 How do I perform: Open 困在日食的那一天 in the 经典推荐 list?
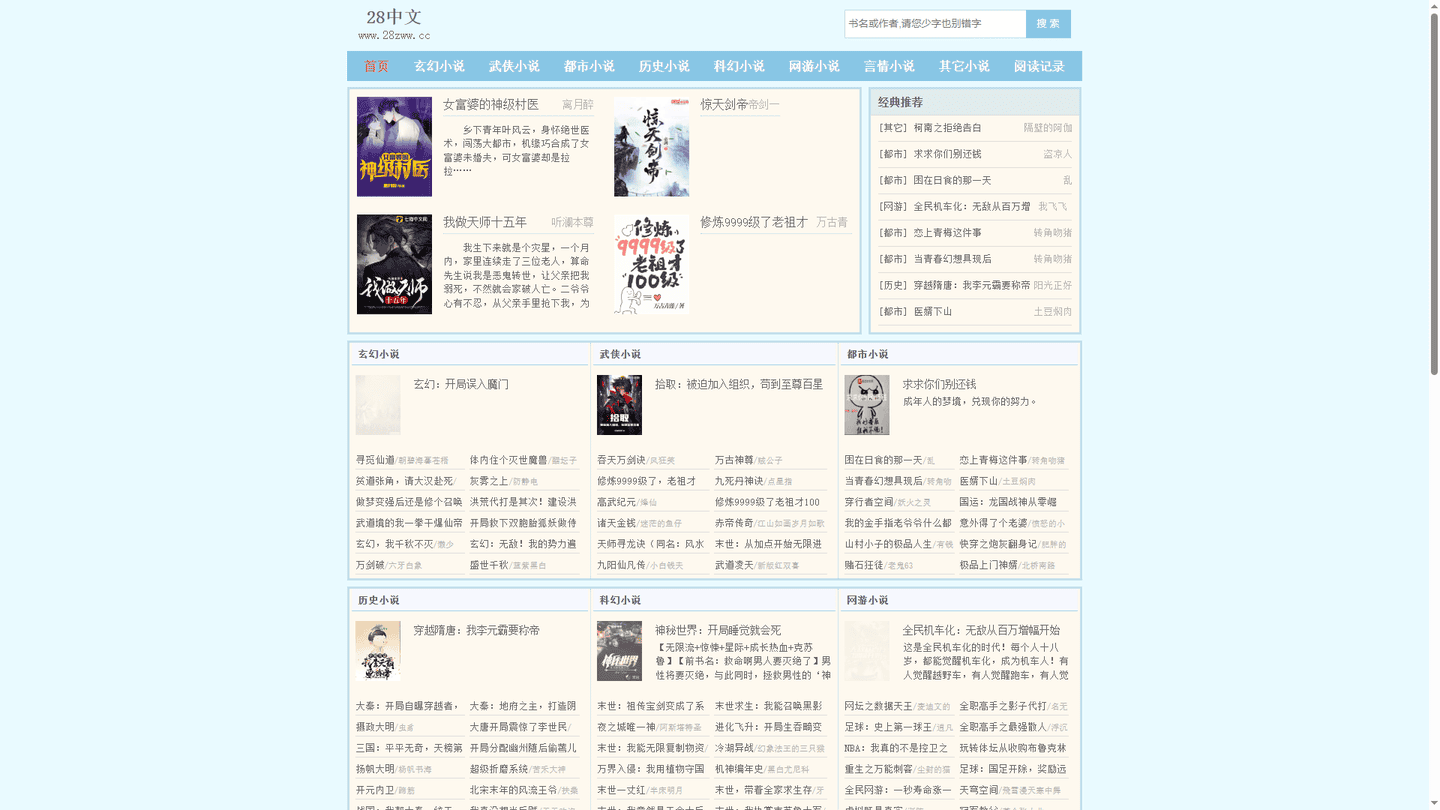(952, 180)
